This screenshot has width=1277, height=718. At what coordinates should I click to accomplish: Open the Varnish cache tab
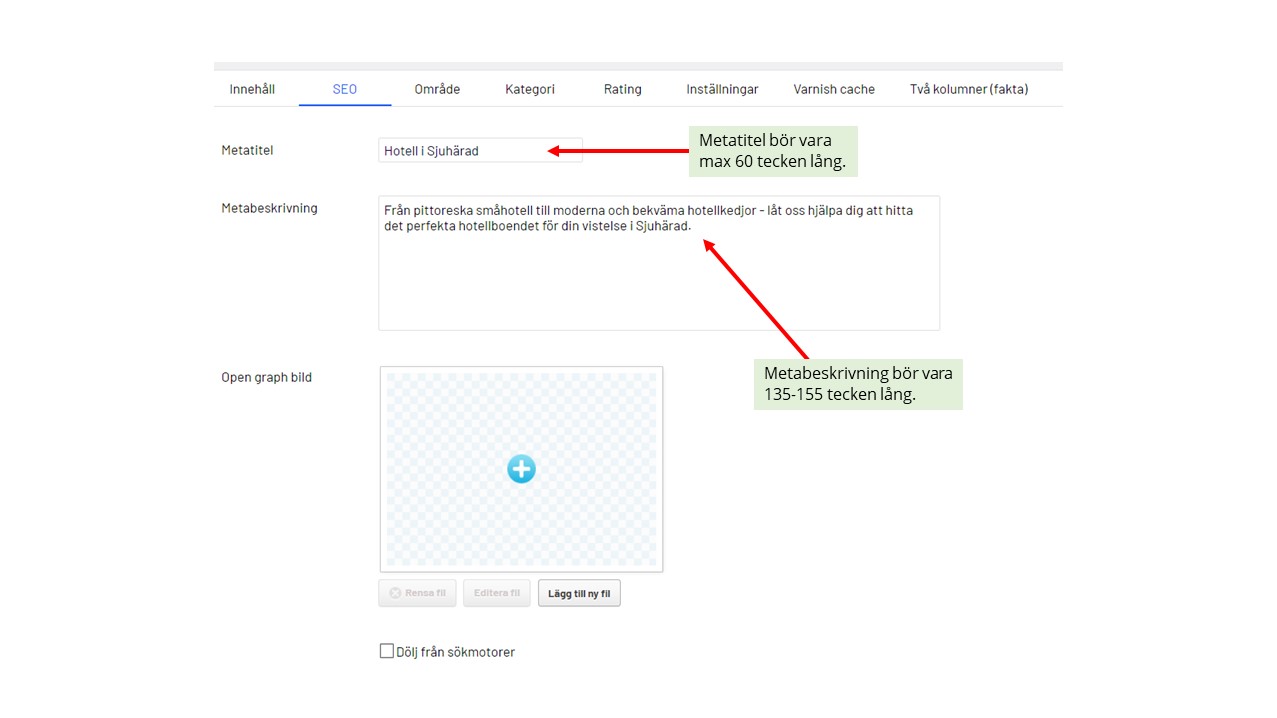pos(834,89)
